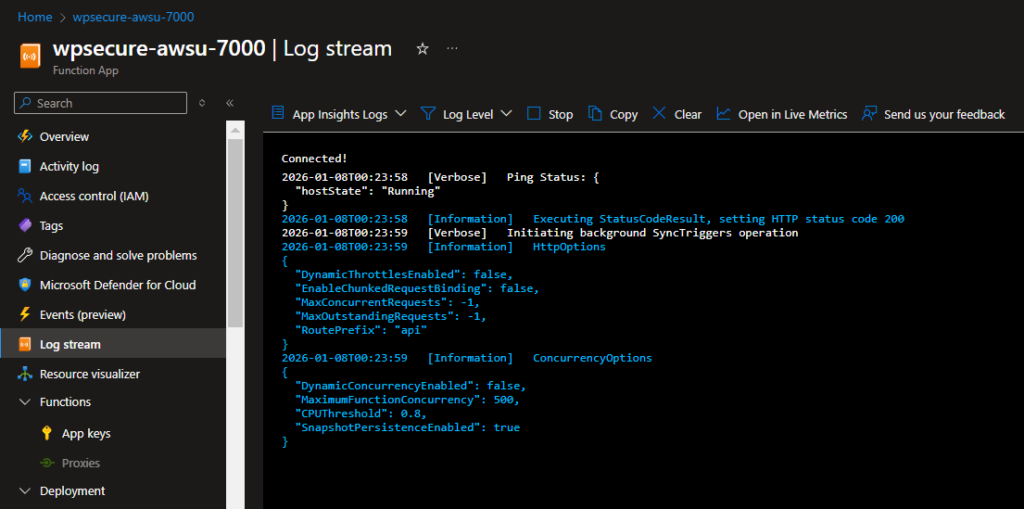1024x509 pixels.
Task: Click the sort arrows next to search
Action: tap(202, 103)
